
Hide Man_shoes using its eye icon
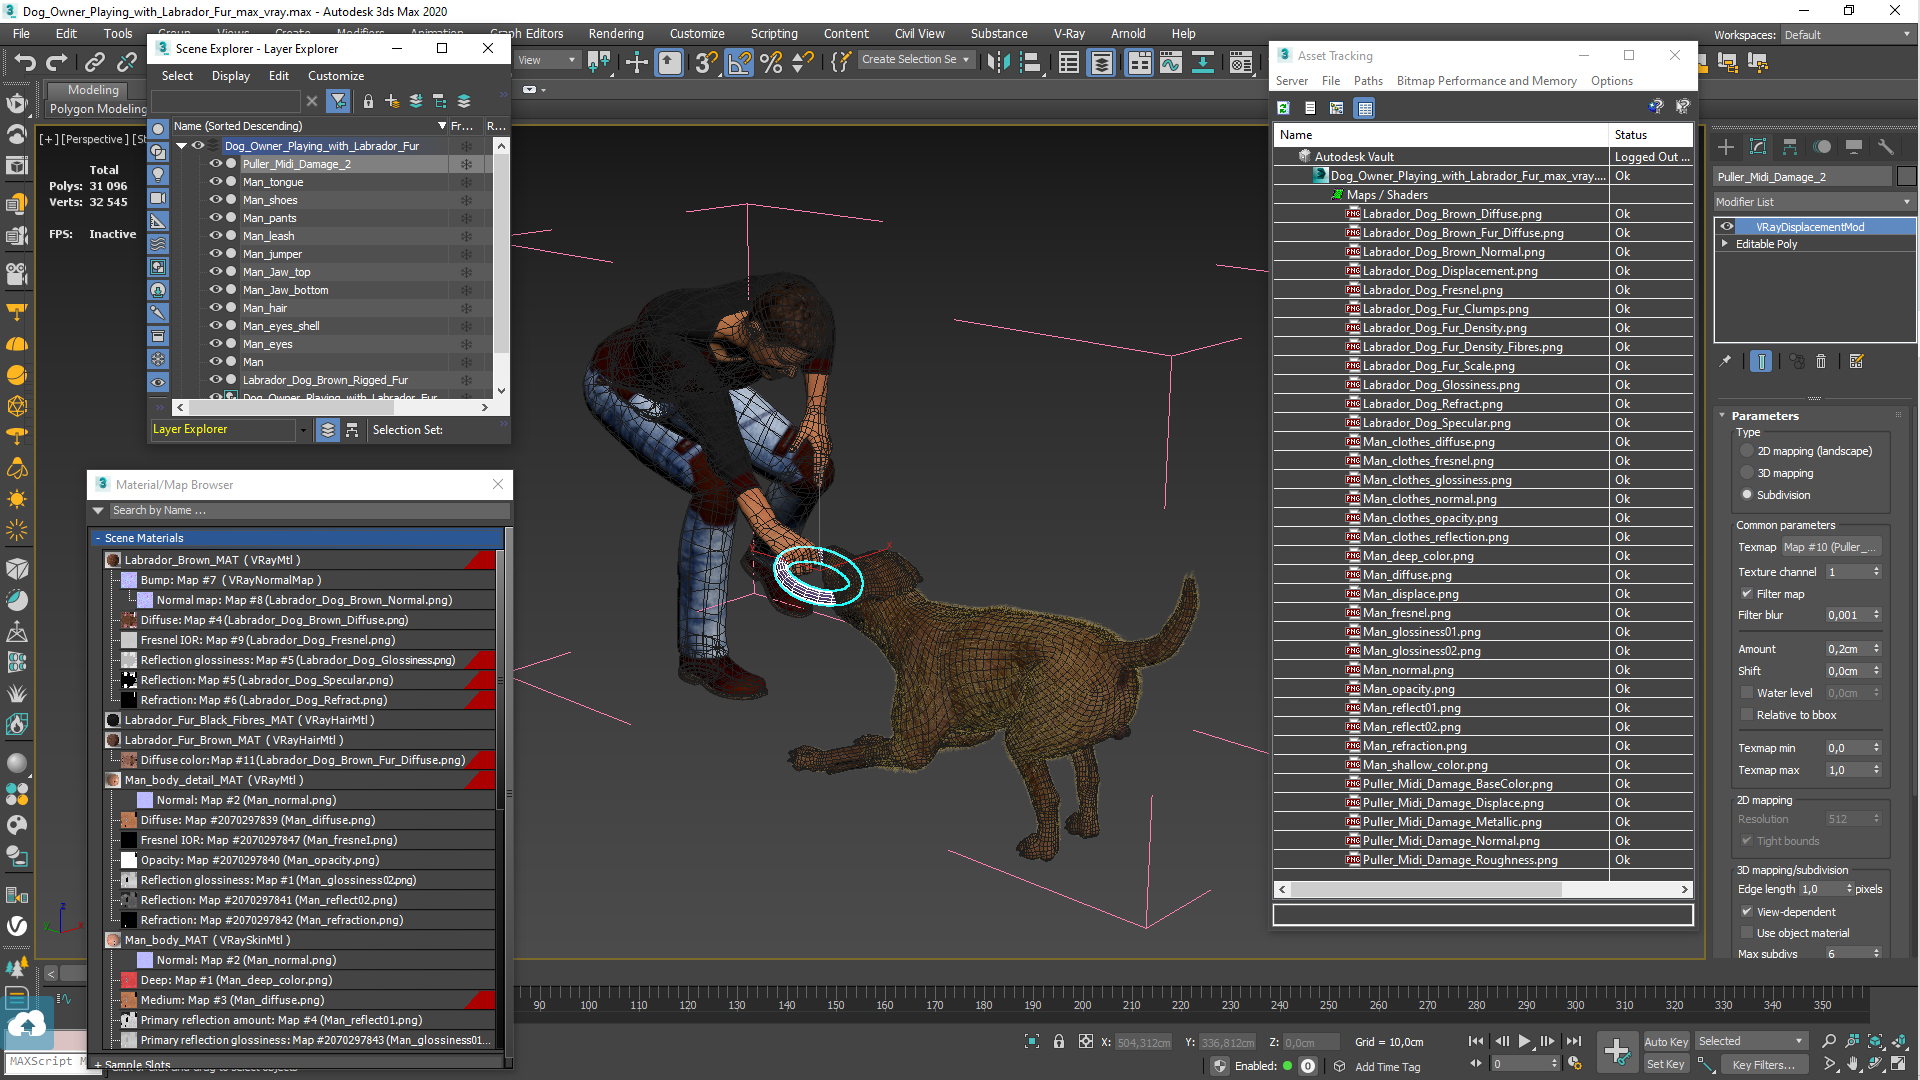pyautogui.click(x=215, y=200)
